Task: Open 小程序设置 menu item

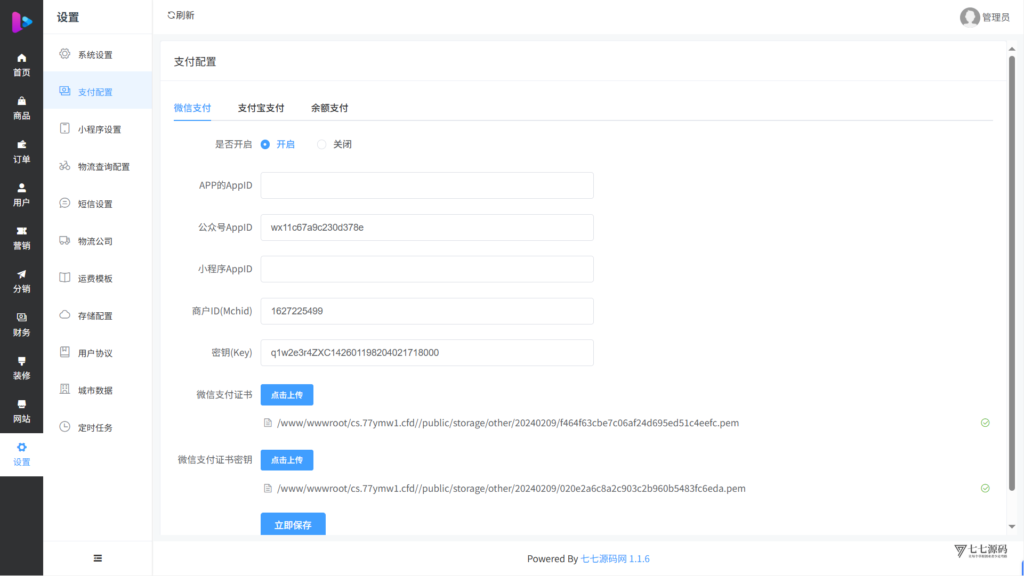Action: click(98, 129)
